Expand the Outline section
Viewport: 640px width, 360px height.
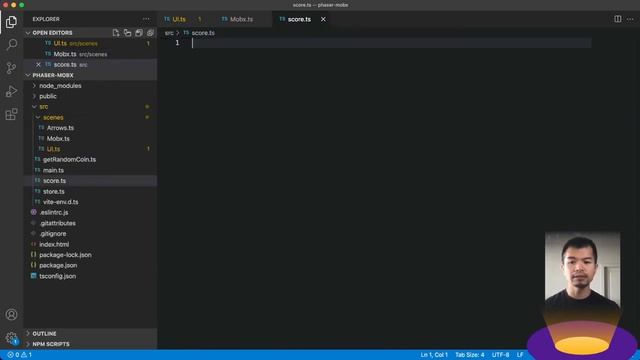click(90, 333)
